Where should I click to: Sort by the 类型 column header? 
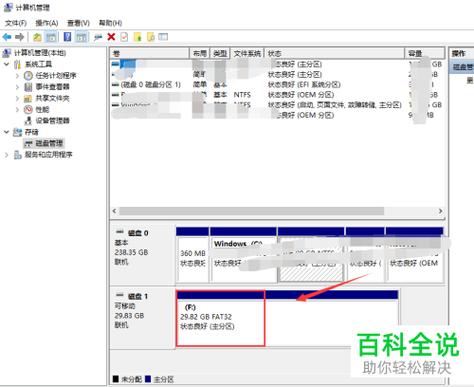[x=220, y=53]
